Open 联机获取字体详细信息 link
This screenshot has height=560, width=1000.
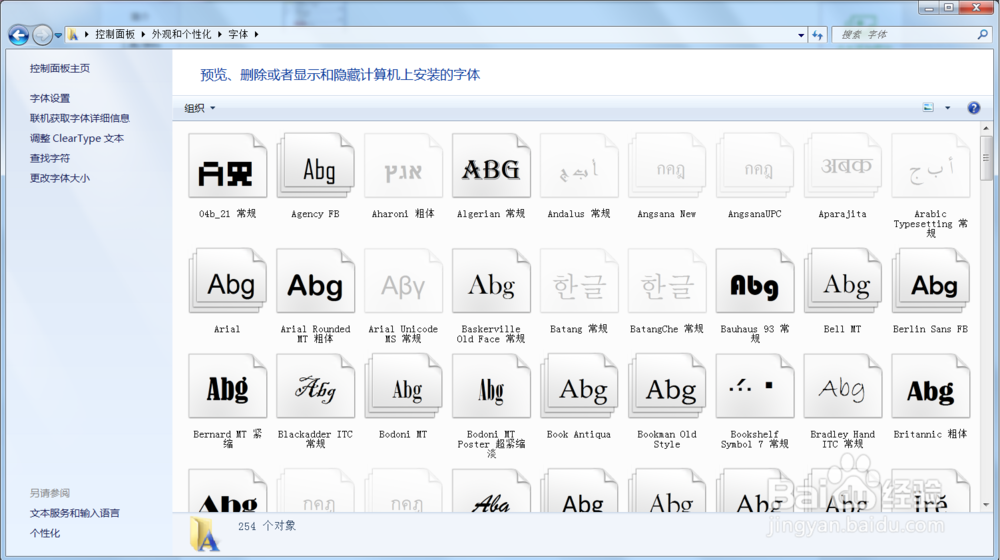[x=80, y=118]
